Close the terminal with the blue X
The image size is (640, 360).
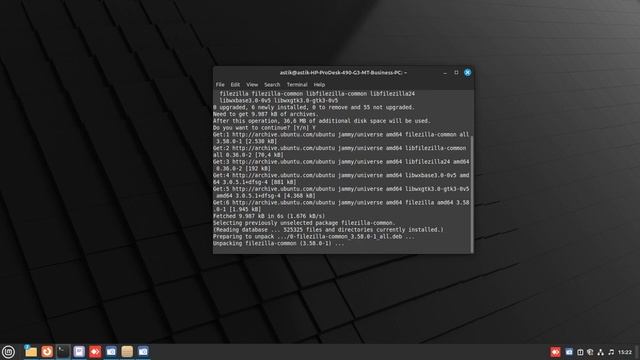click(467, 73)
